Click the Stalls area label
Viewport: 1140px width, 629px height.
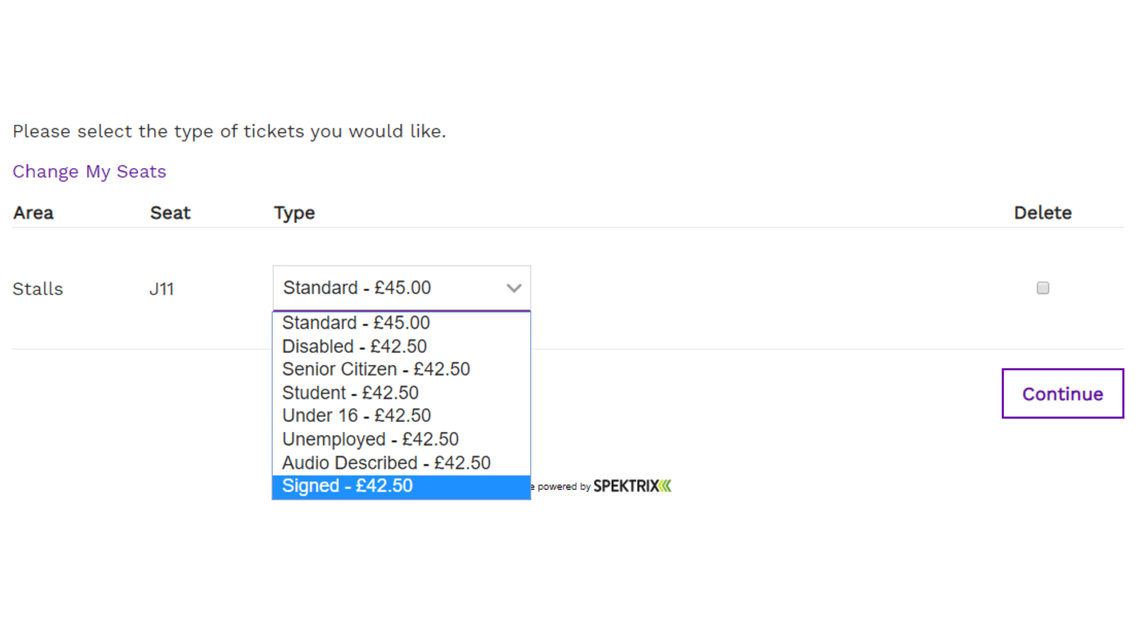(38, 289)
